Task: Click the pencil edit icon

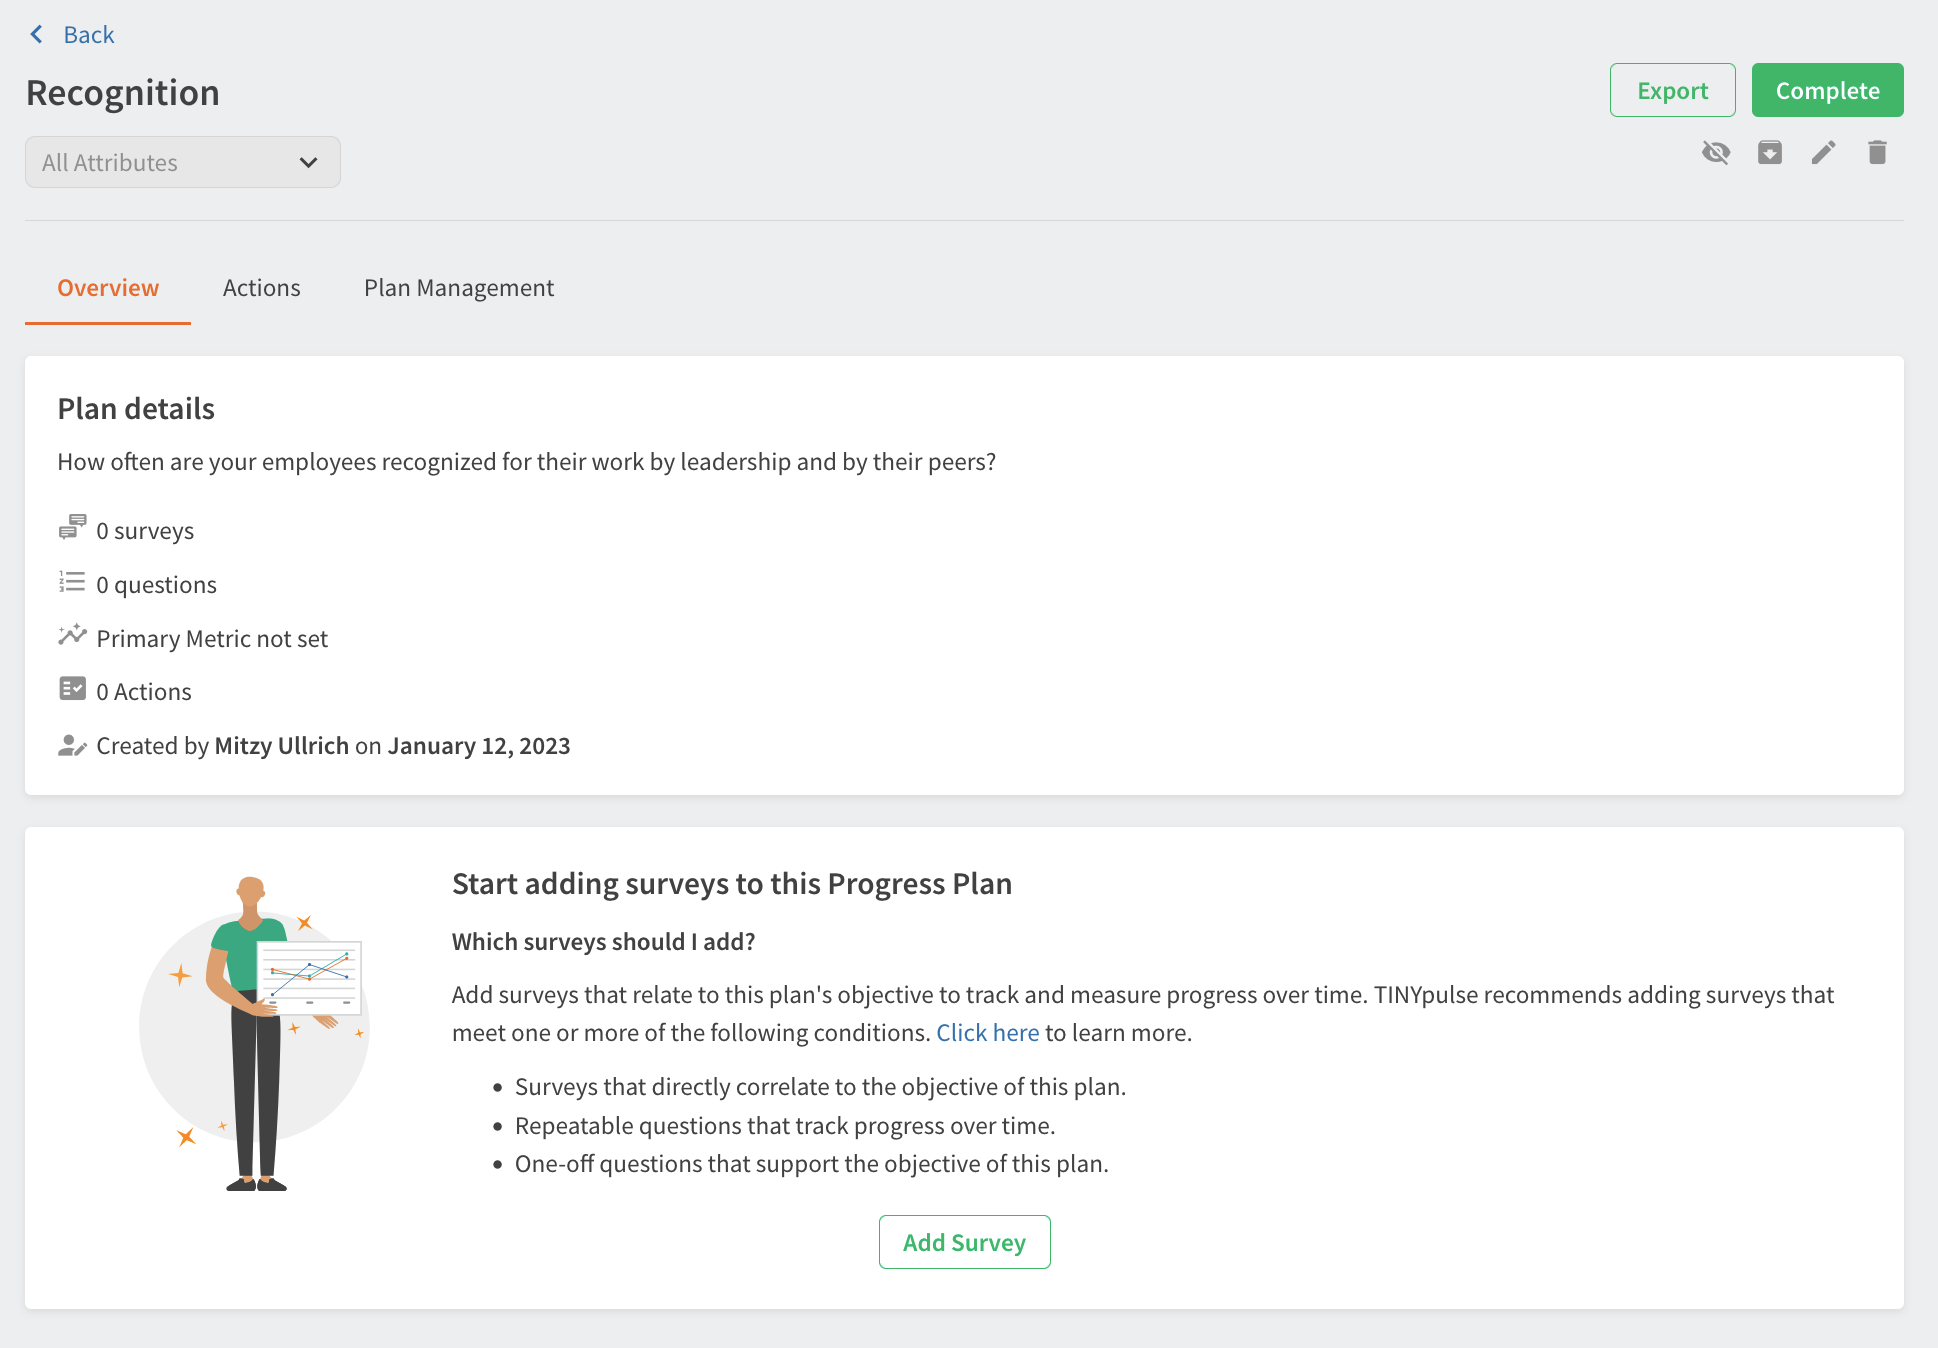Action: click(x=1823, y=153)
